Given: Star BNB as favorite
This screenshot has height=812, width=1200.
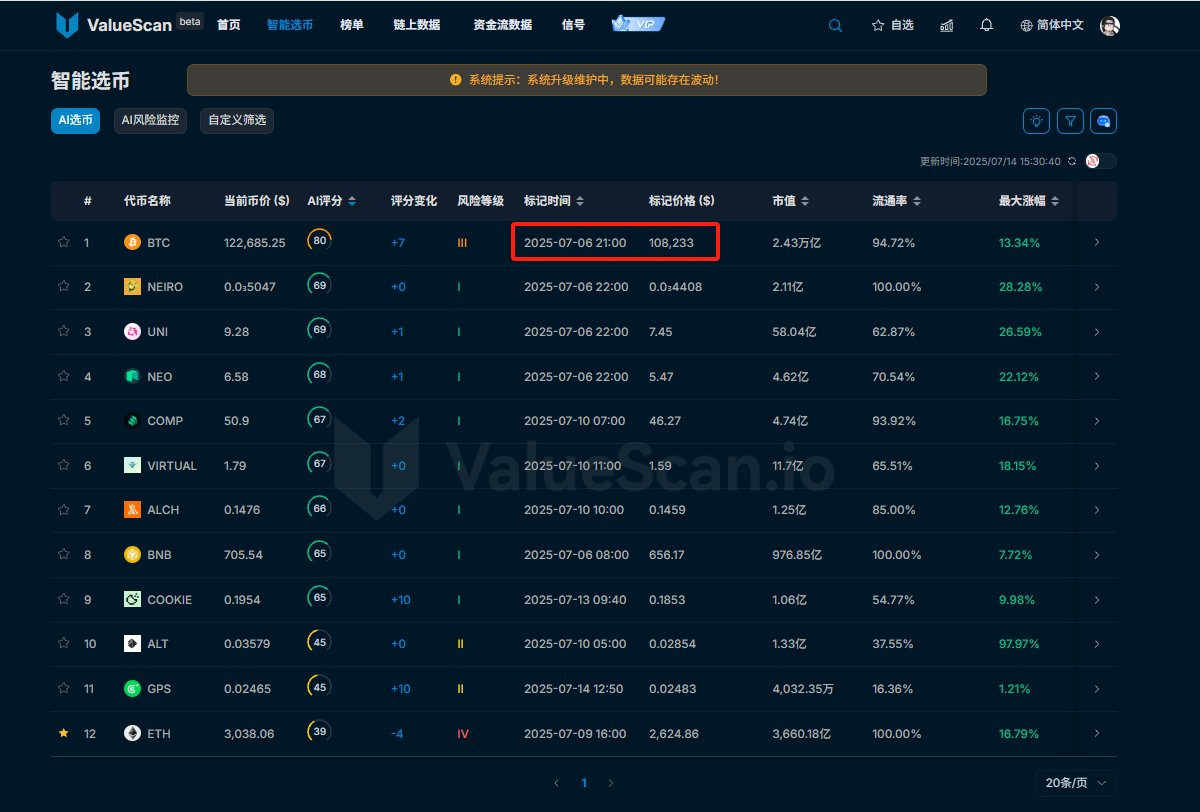Looking at the screenshot, I should point(64,554).
